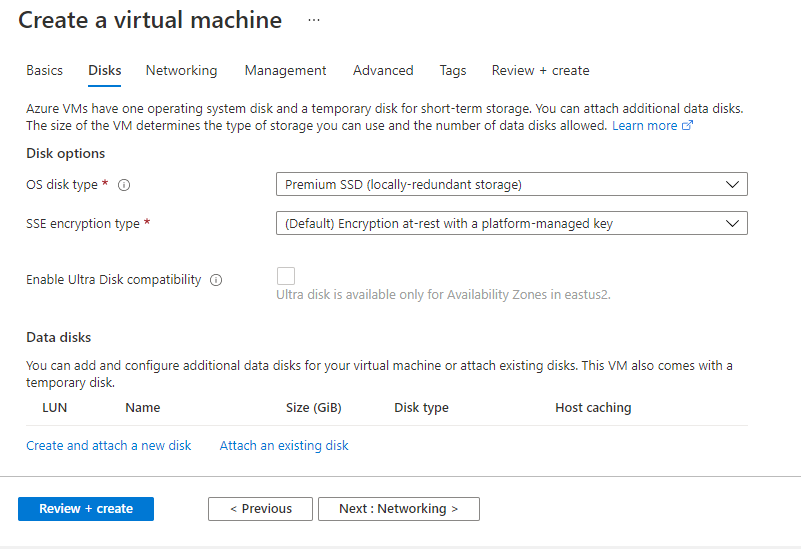
Task: Open the Management tab
Action: [x=285, y=71]
